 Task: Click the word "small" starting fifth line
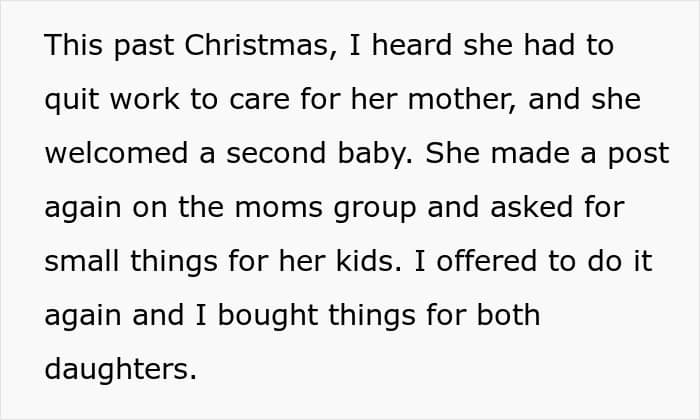click(82, 261)
